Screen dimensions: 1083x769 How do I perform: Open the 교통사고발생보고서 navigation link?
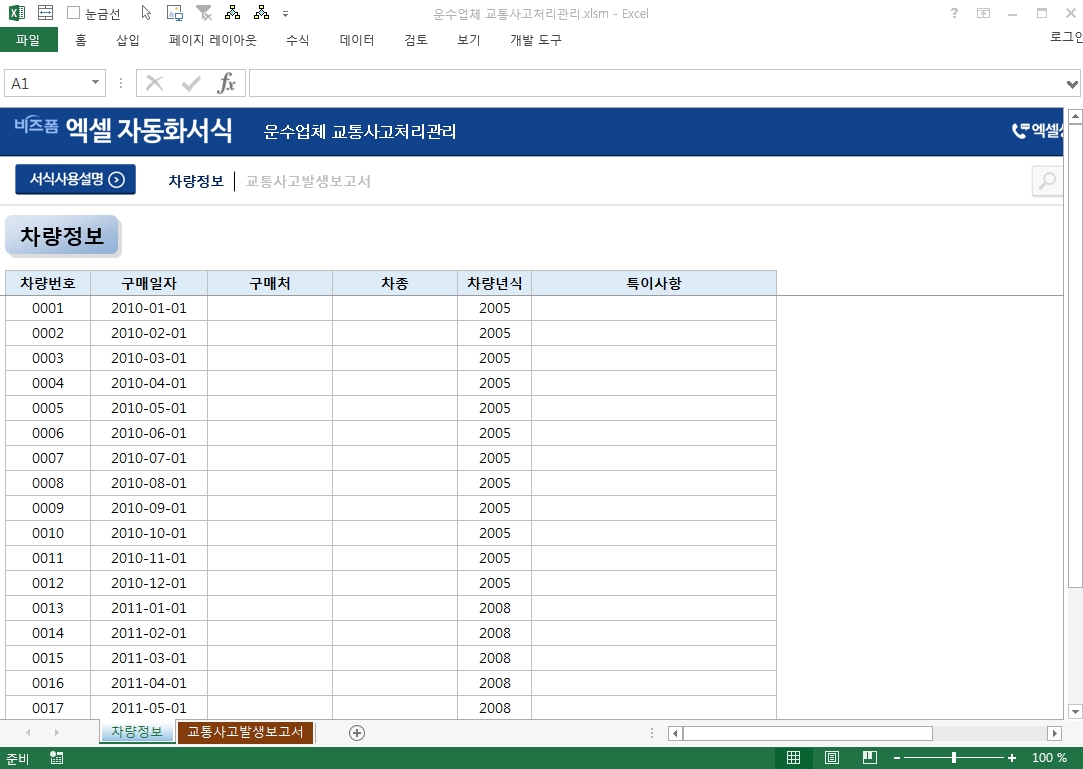(308, 181)
